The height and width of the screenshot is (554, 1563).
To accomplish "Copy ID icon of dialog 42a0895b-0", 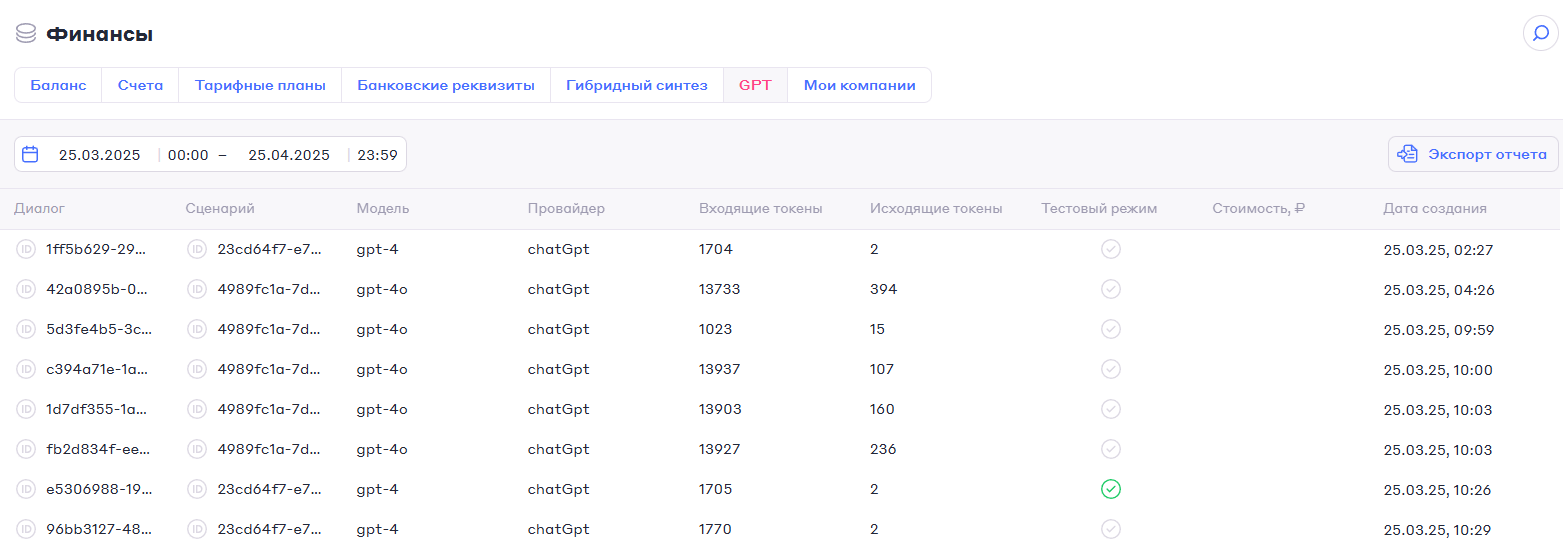I will 26,289.
